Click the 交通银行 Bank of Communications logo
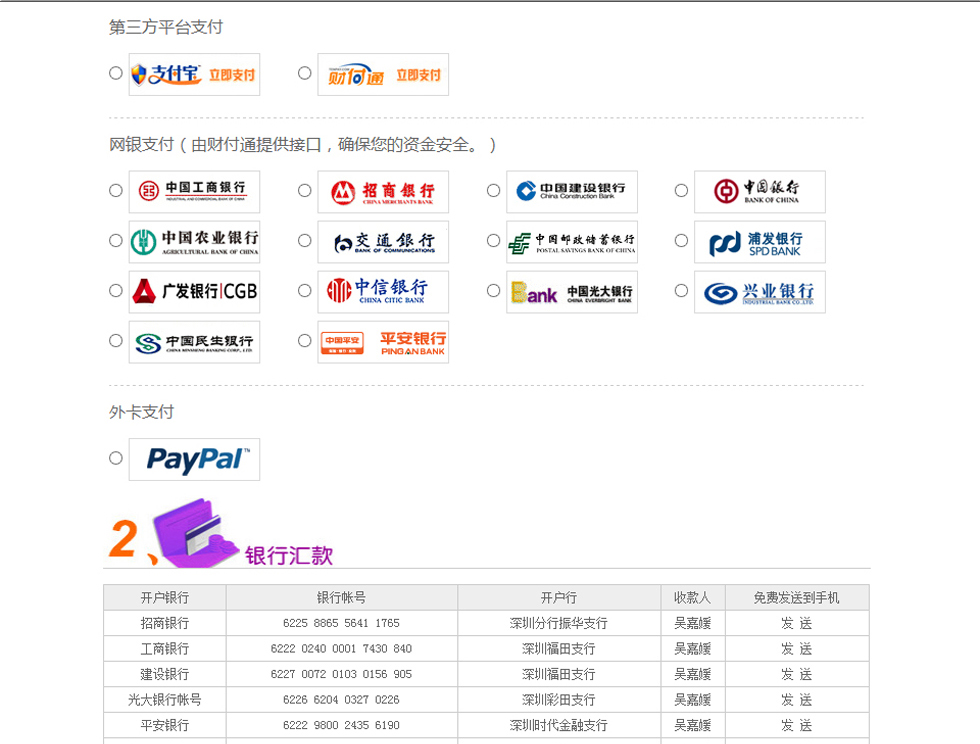The width and height of the screenshot is (980, 744). tap(383, 242)
